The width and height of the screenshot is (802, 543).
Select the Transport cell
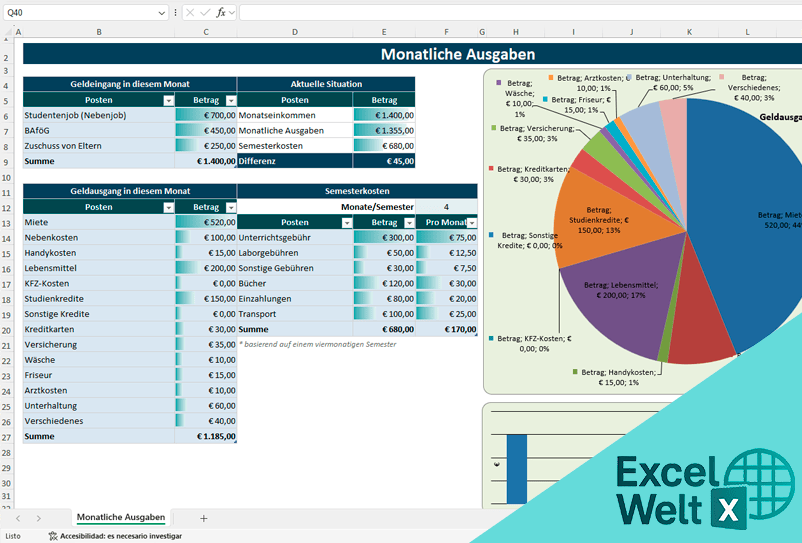[295, 314]
